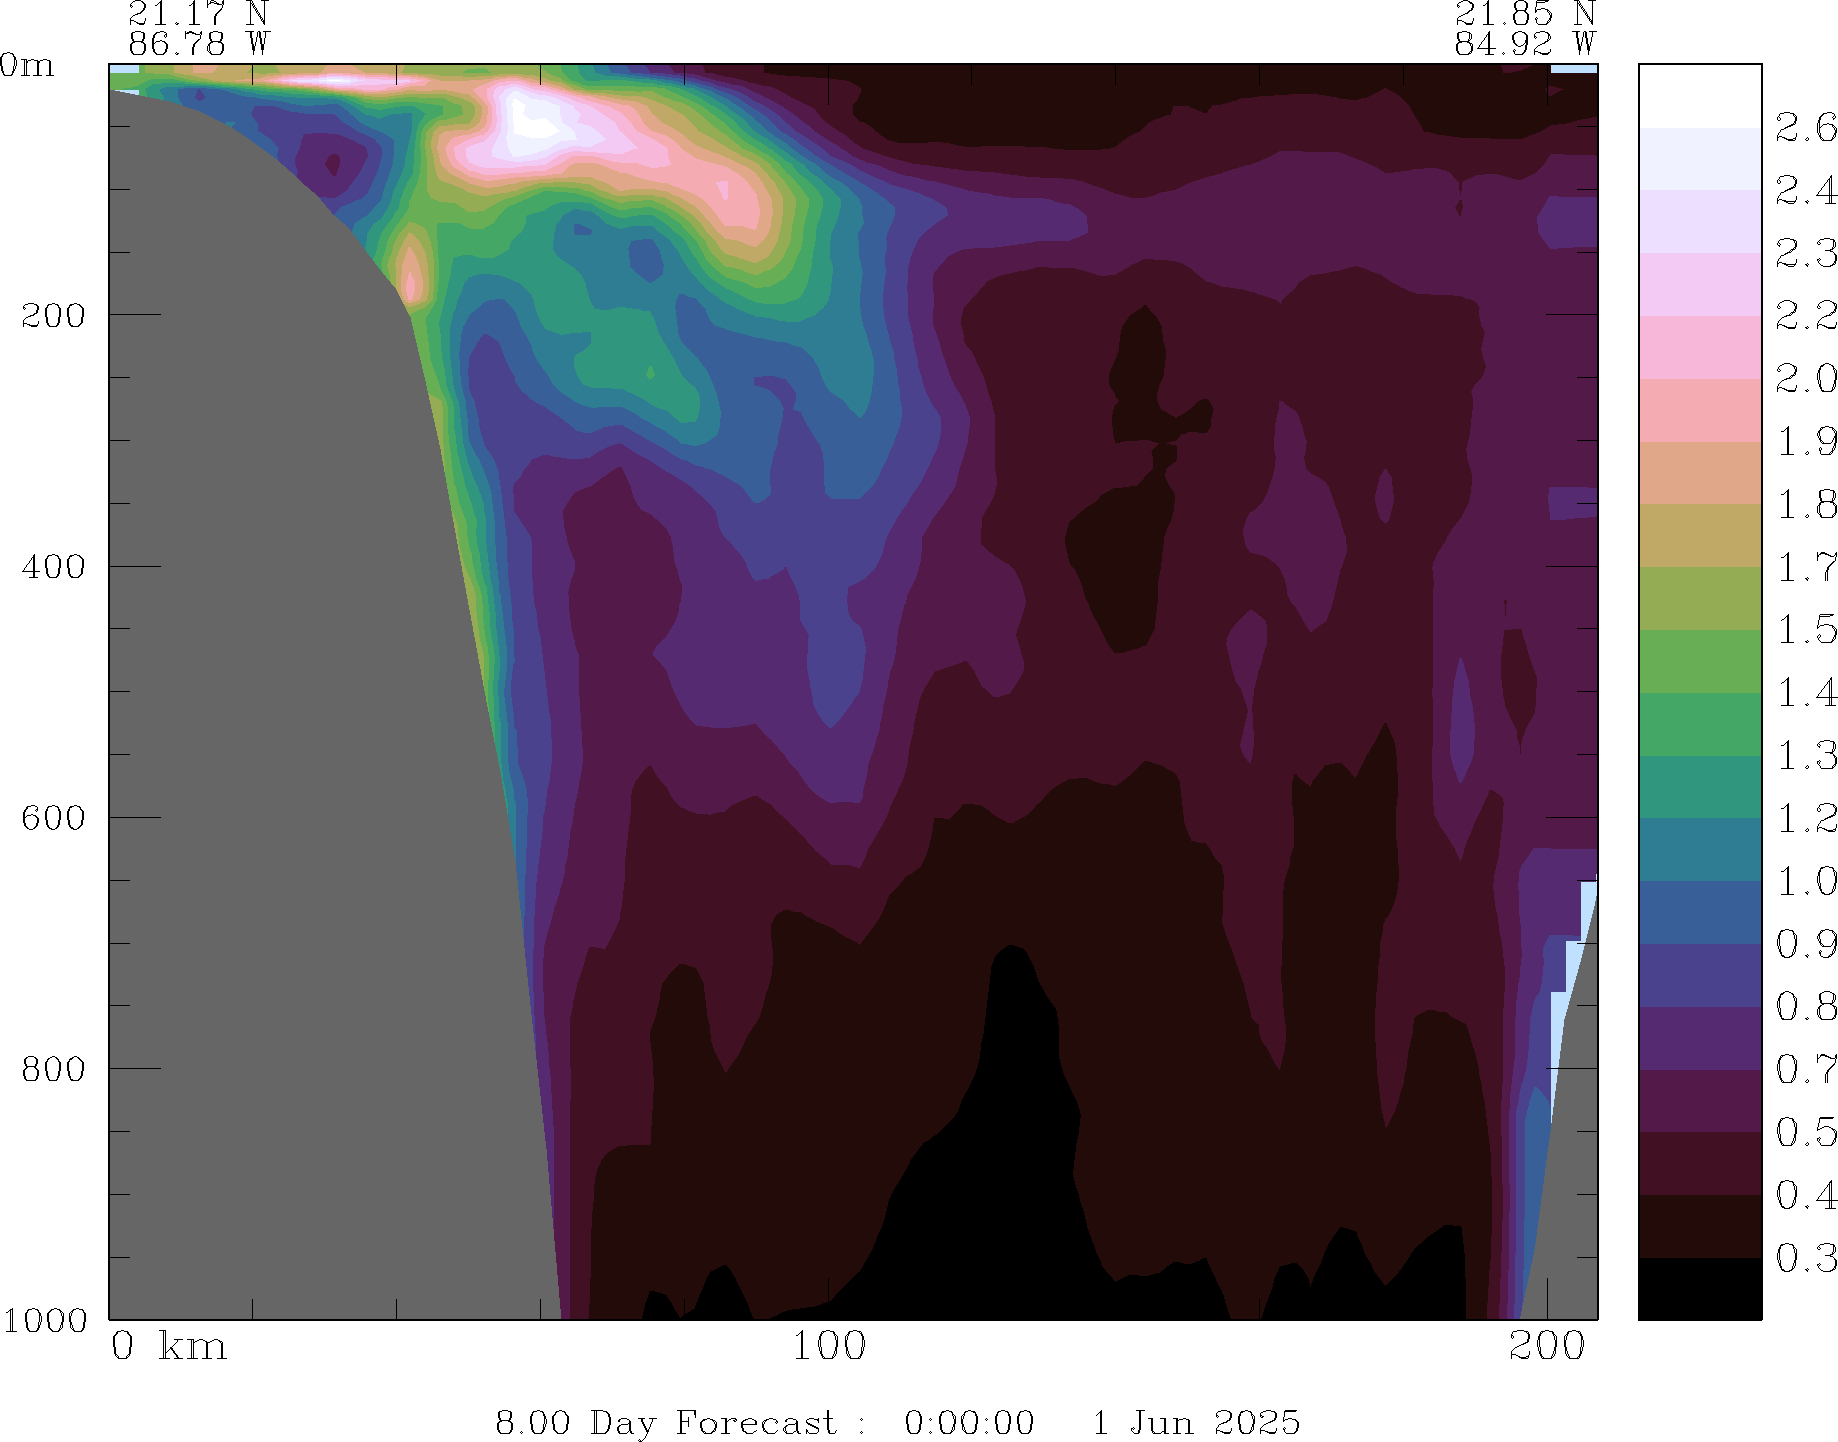Click the 0.3 label on the color scale

pyautogui.click(x=1805, y=1258)
